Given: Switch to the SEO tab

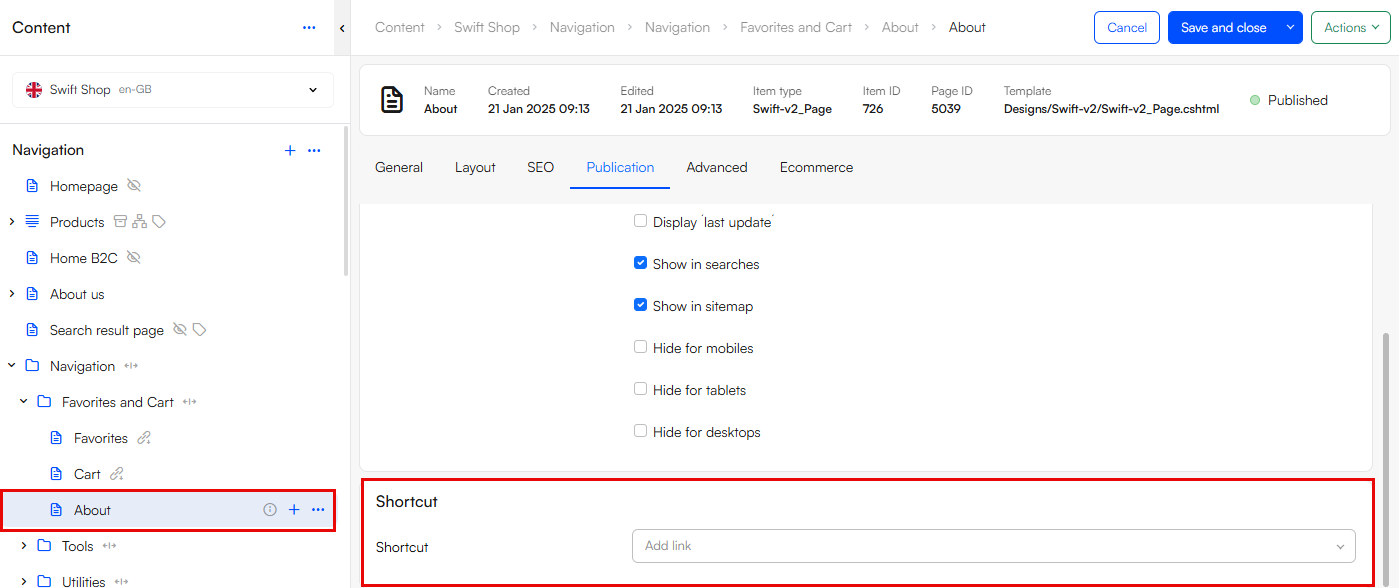Looking at the screenshot, I should (x=540, y=167).
